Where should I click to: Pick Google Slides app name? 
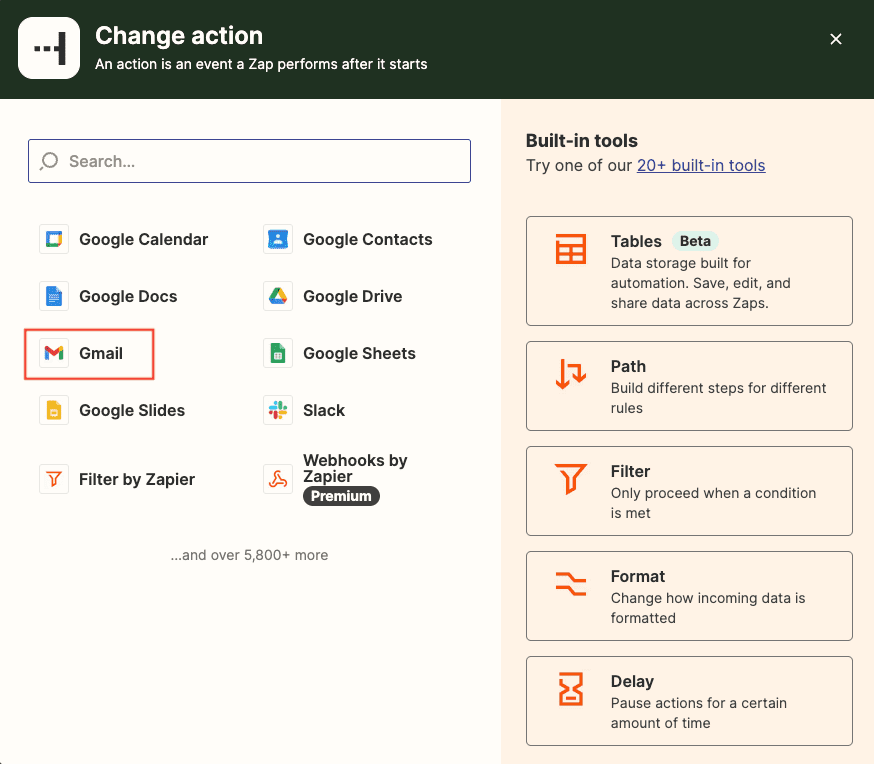click(132, 410)
